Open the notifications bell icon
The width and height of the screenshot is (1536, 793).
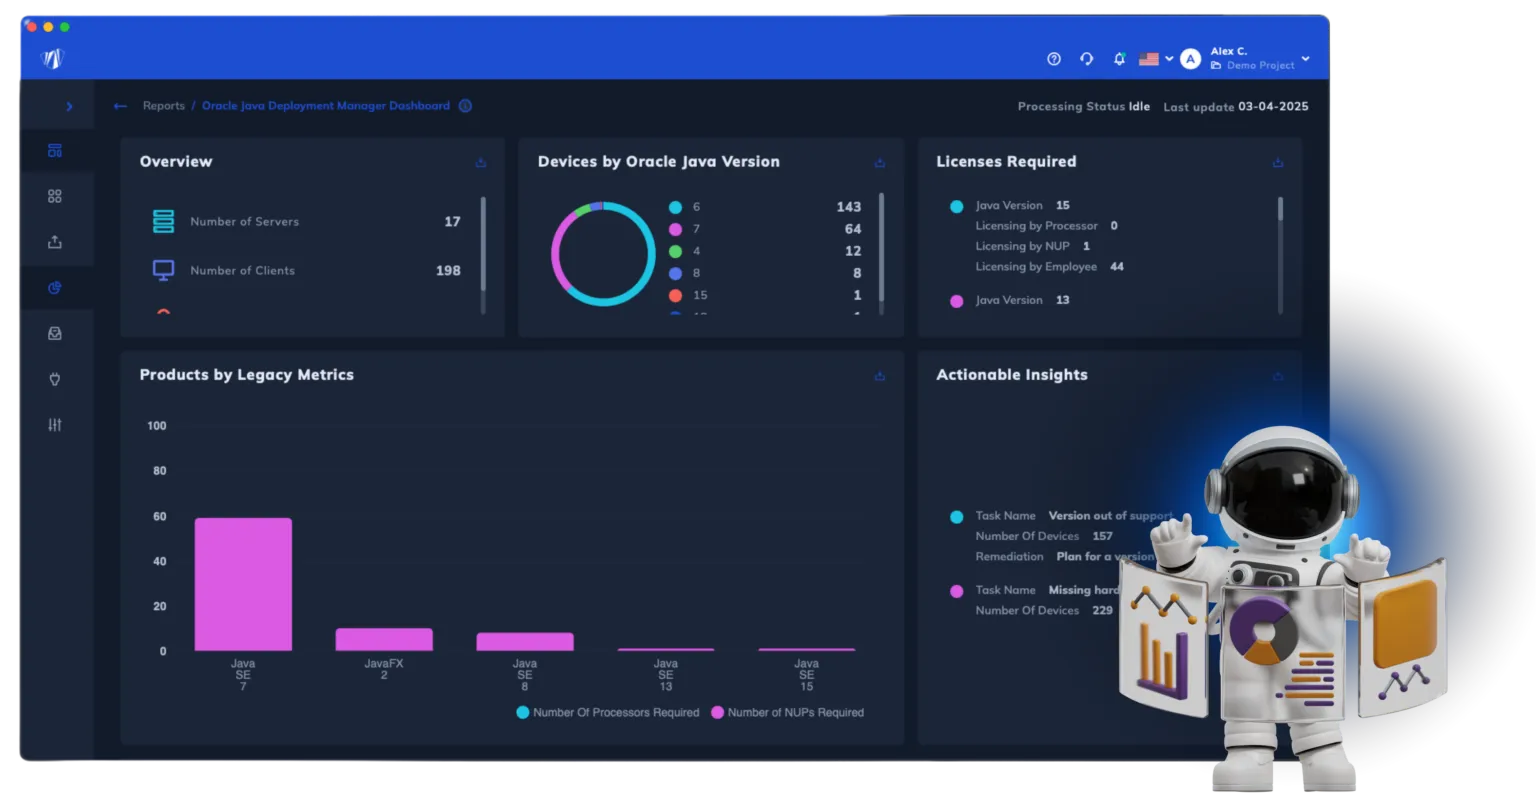tap(1119, 59)
